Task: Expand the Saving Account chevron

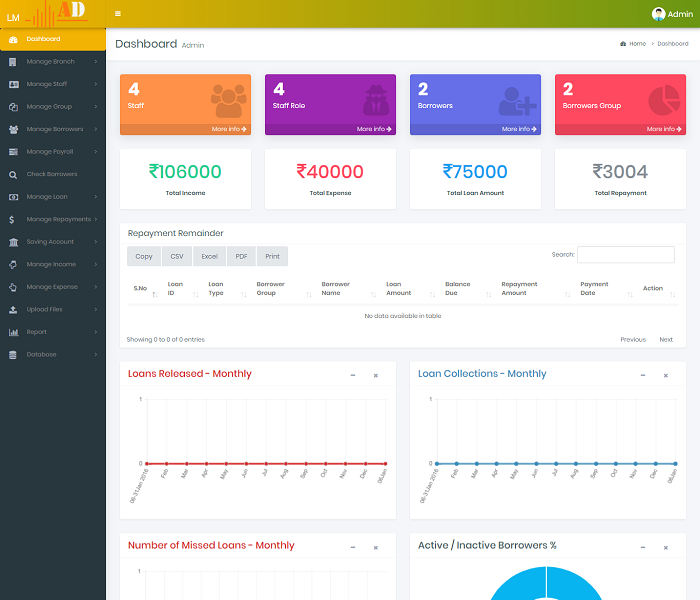Action: pyautogui.click(x=96, y=242)
